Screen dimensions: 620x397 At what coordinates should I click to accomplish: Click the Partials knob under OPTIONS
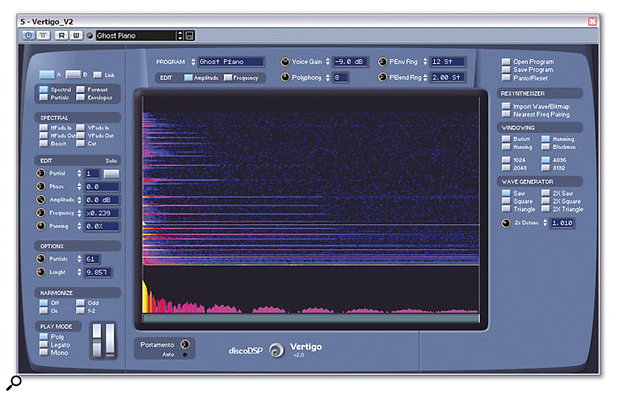point(40,259)
